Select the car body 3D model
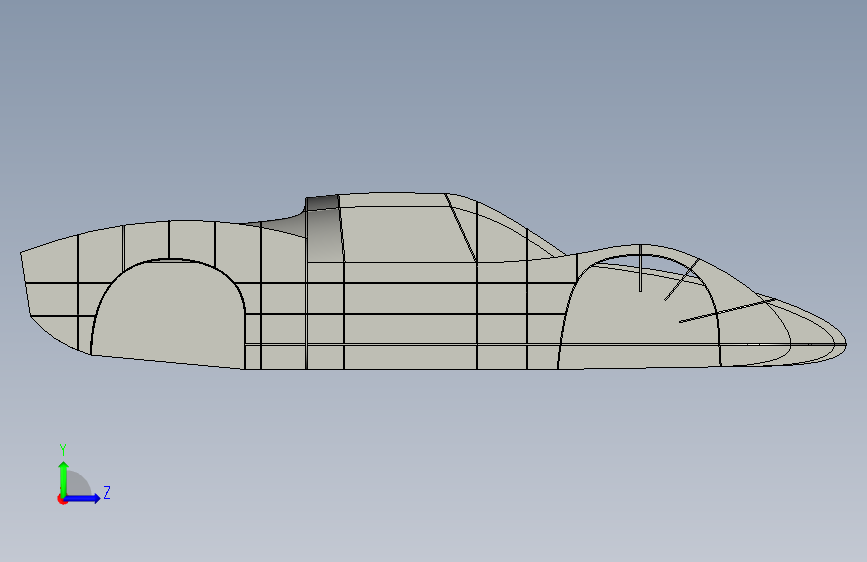The image size is (867, 562). (433, 281)
